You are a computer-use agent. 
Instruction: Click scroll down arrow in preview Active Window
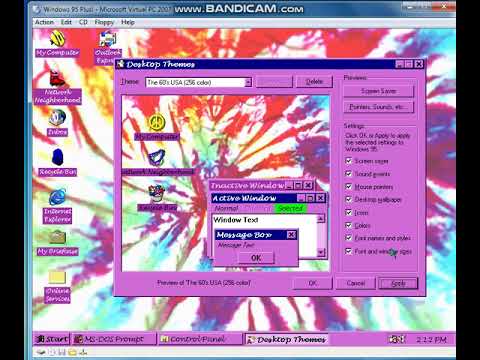[321, 252]
